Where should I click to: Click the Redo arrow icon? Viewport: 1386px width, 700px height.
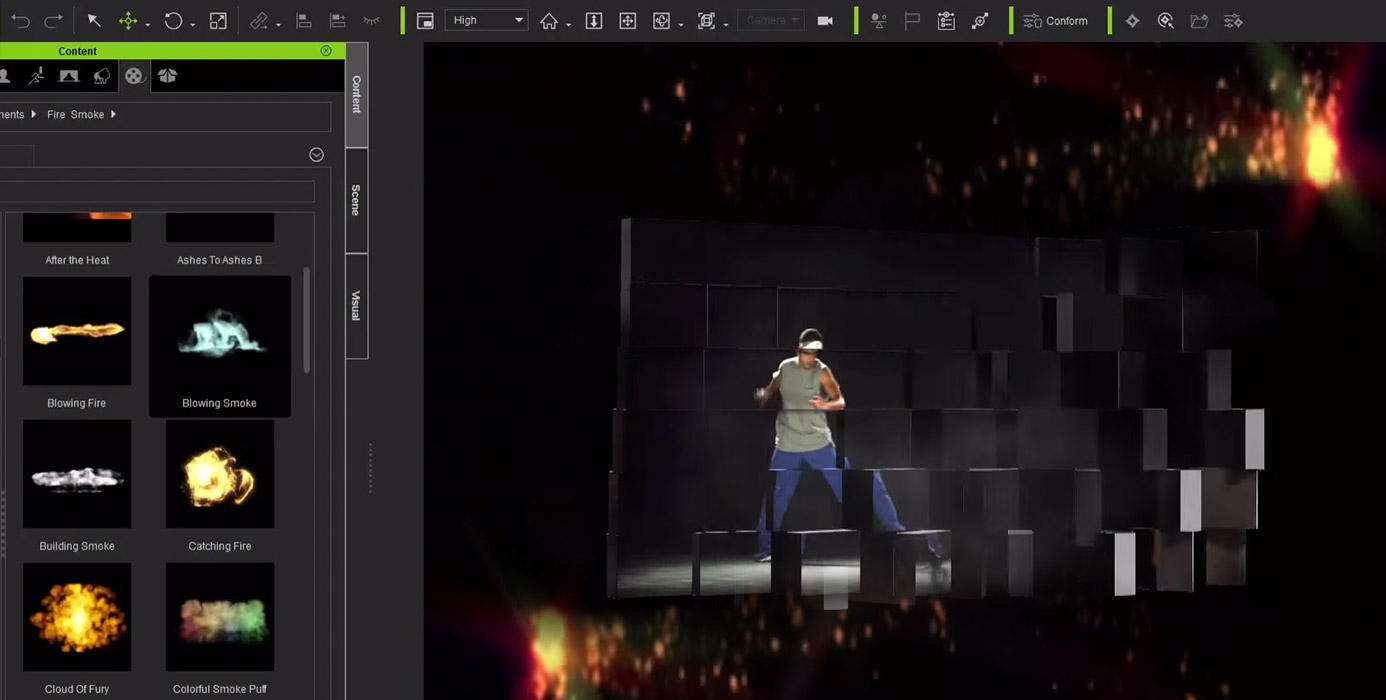coord(54,20)
